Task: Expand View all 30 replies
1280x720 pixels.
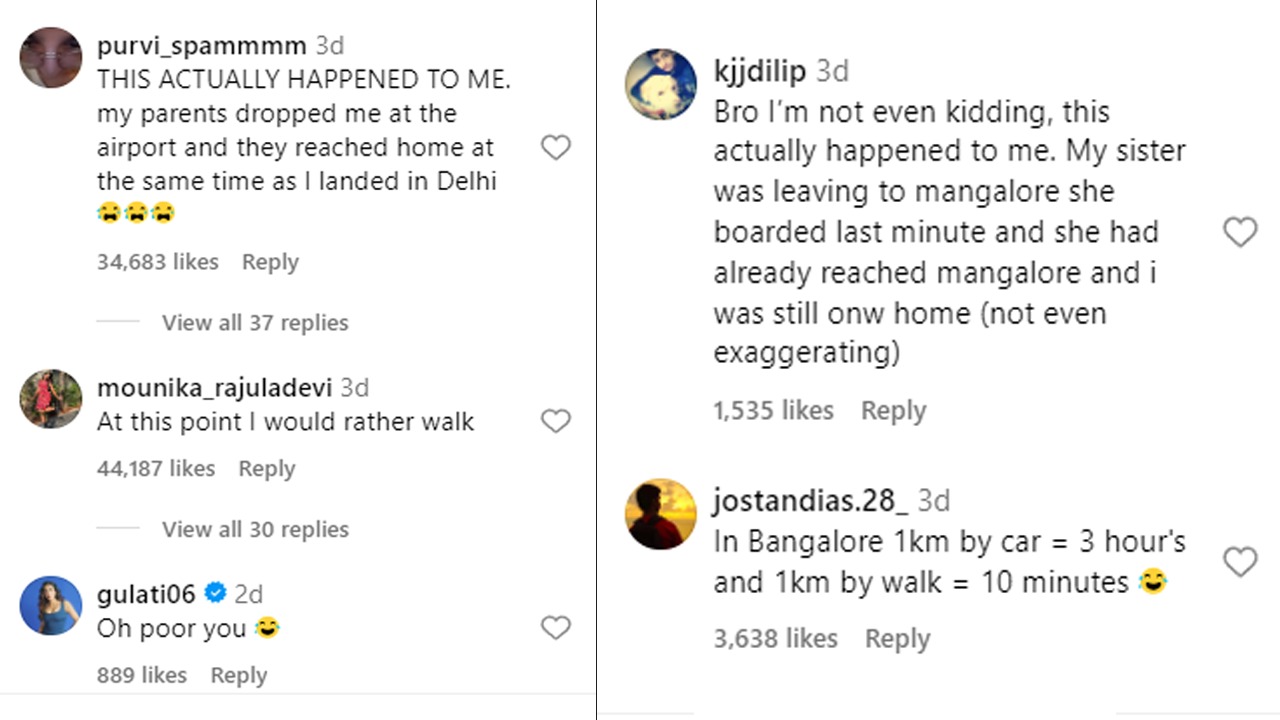Action: click(x=255, y=530)
